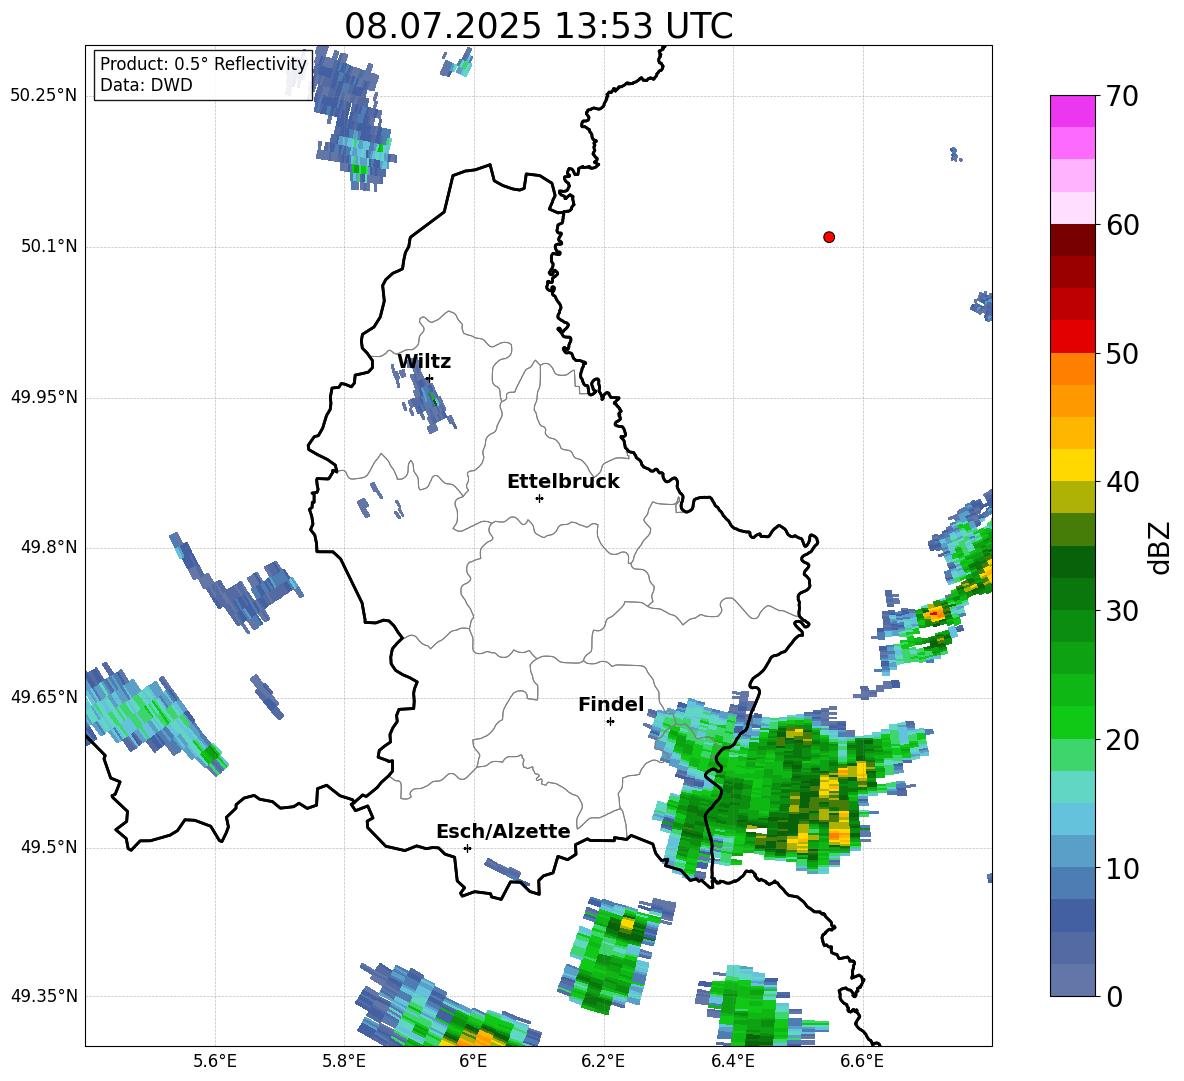Click the Esch/Alzette city label
Viewport: 1184px width, 1081px height.
[x=503, y=831]
